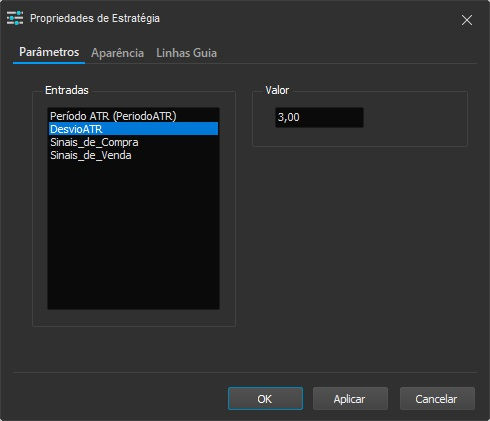Click the strategy properties icon in title bar
The height and width of the screenshot is (421, 490).
coord(15,18)
